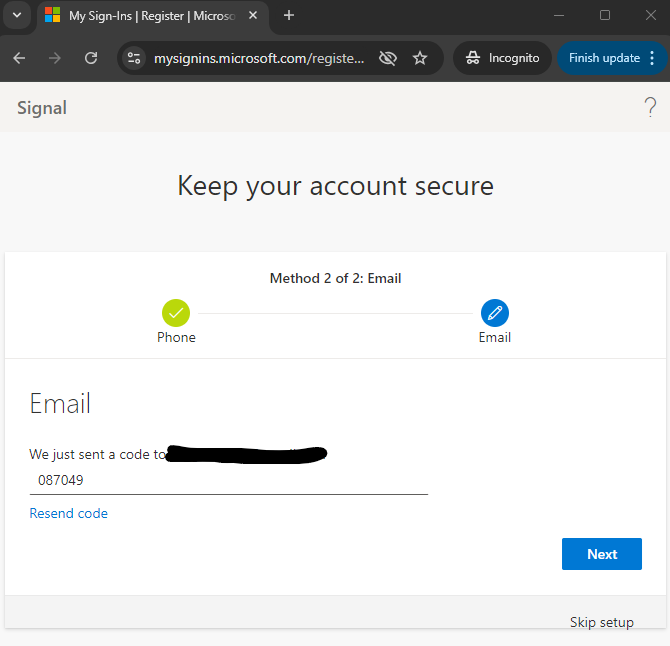Click 'We just sent a code to' text

[97, 454]
